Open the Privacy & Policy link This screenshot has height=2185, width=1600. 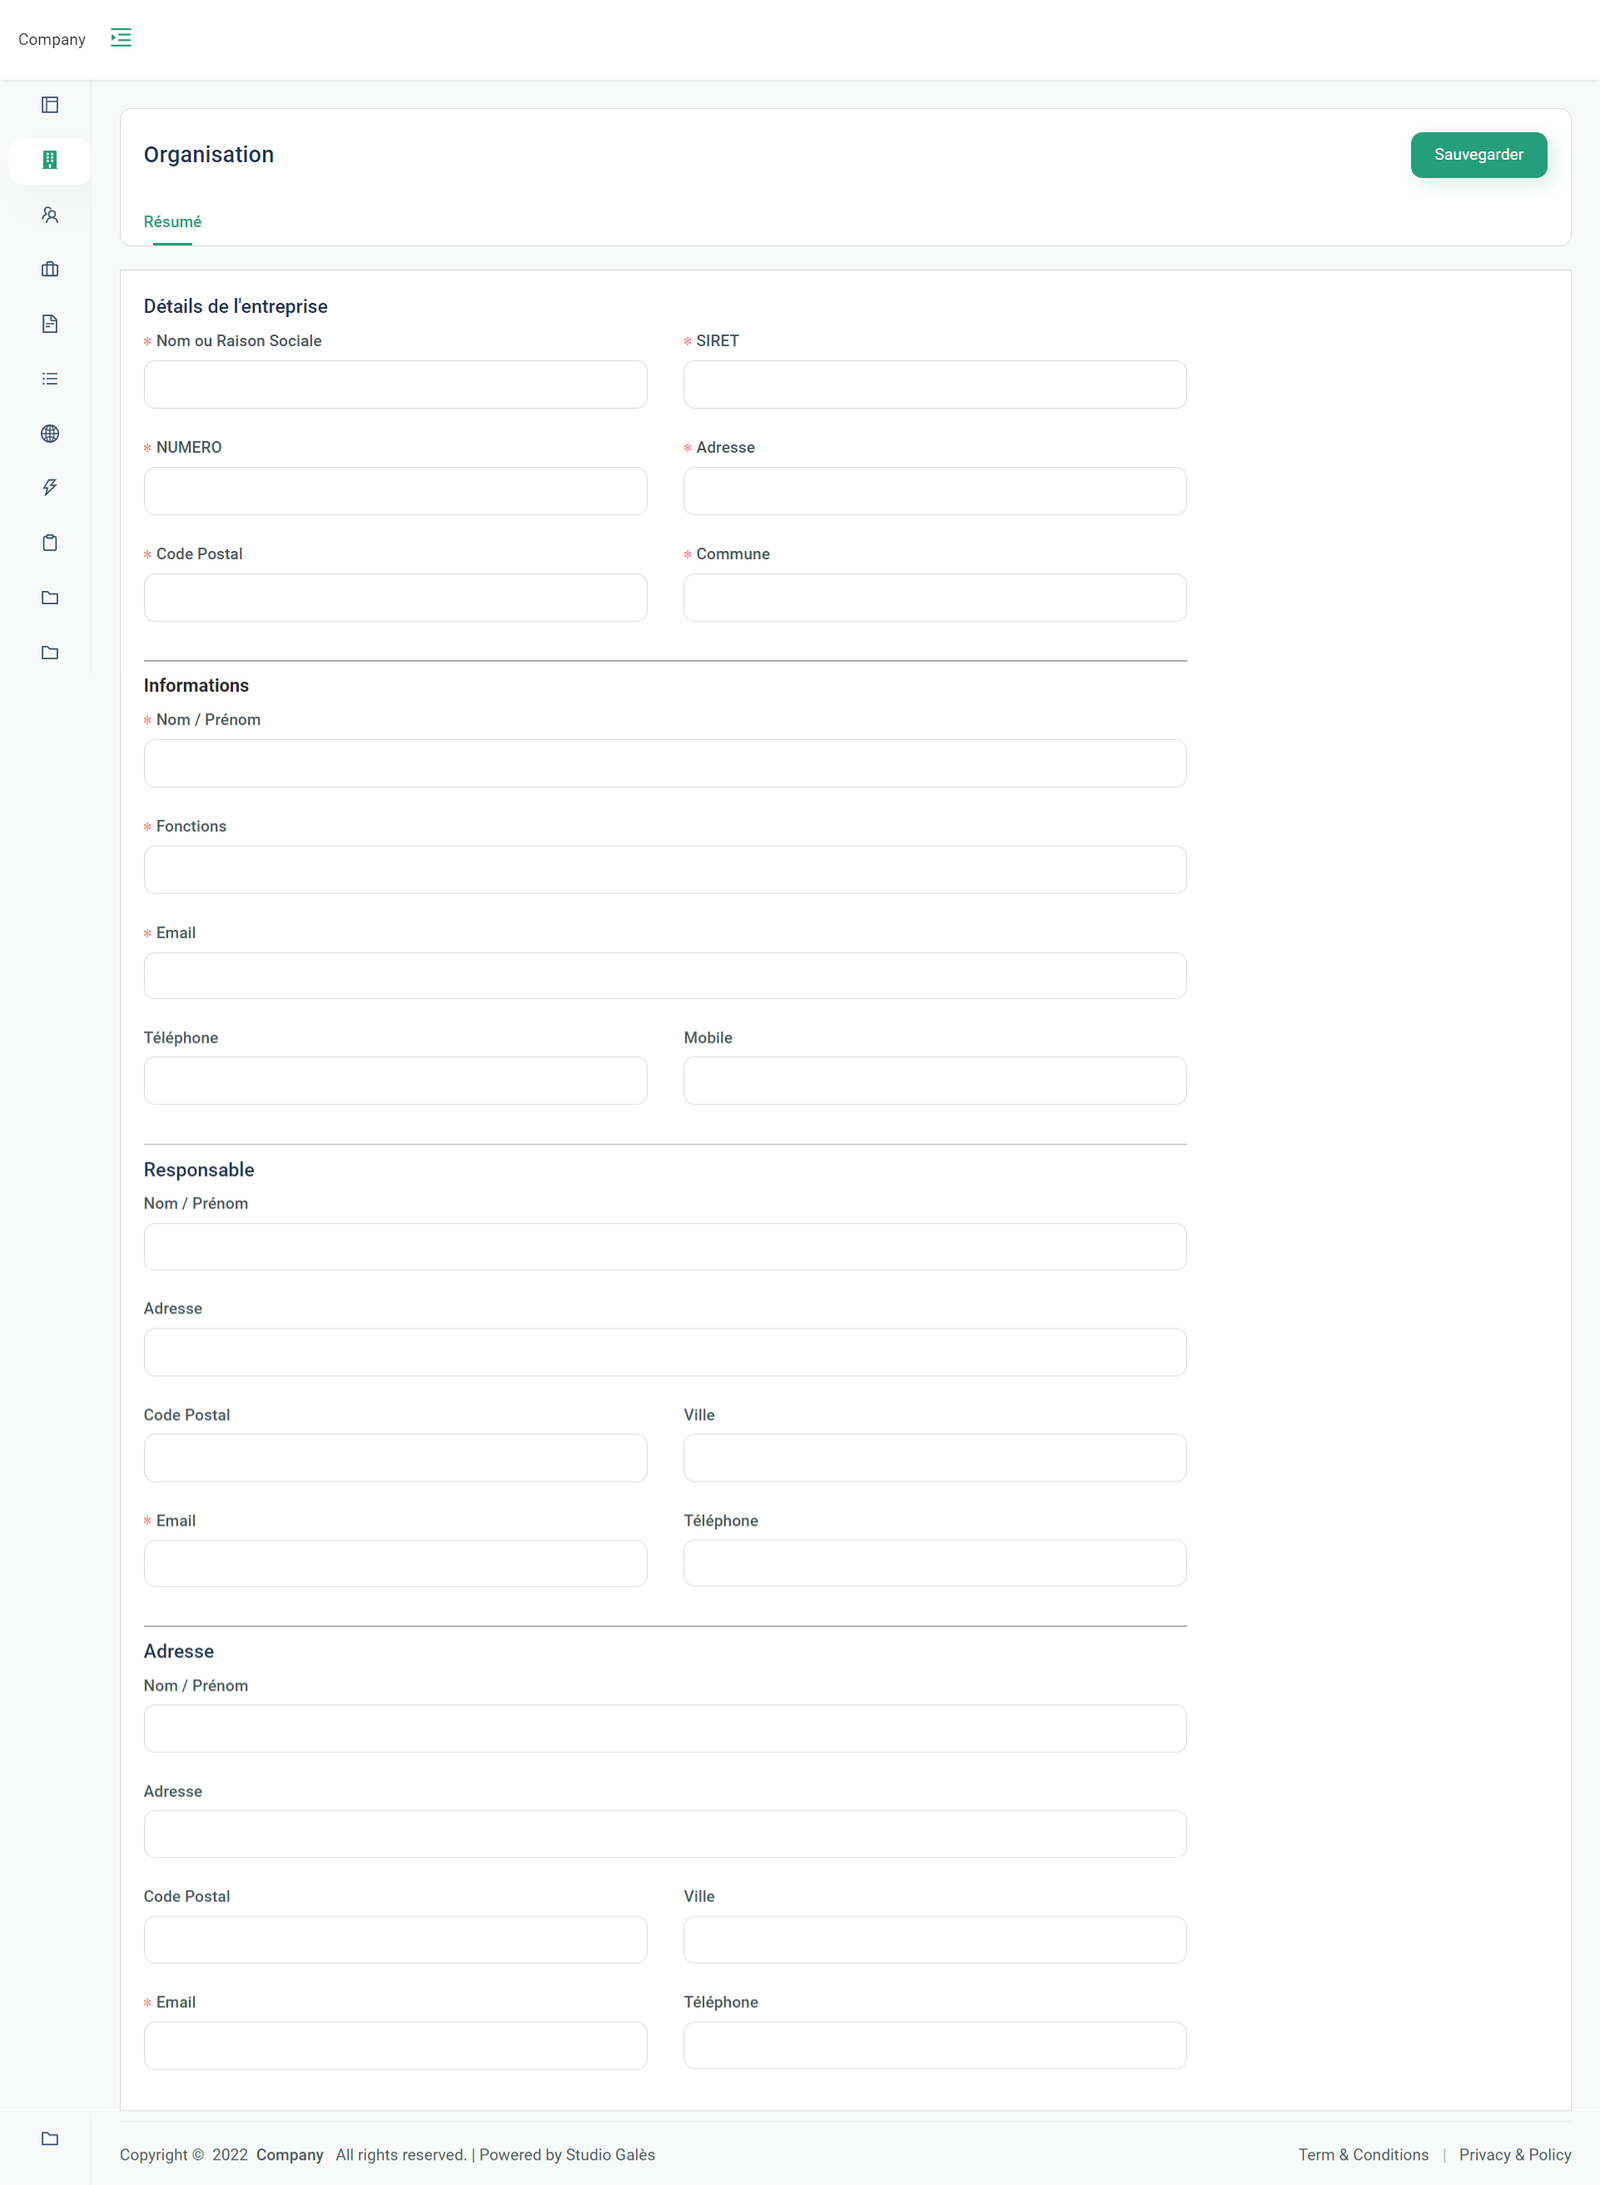click(x=1514, y=2155)
